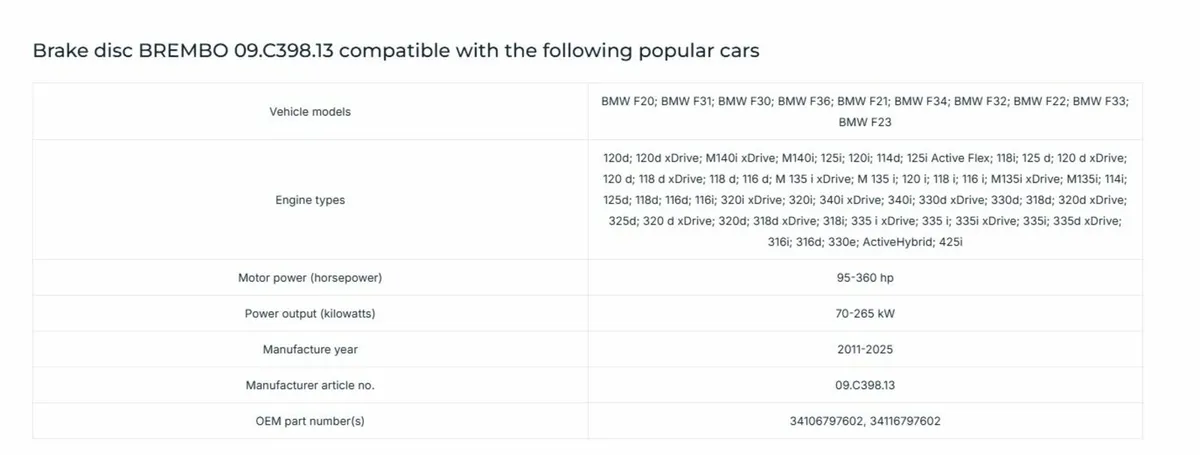Image resolution: width=1200 pixels, height=455 pixels.
Task: Click the line starting 120 d; 118 d xDrive
Action: click(x=865, y=179)
